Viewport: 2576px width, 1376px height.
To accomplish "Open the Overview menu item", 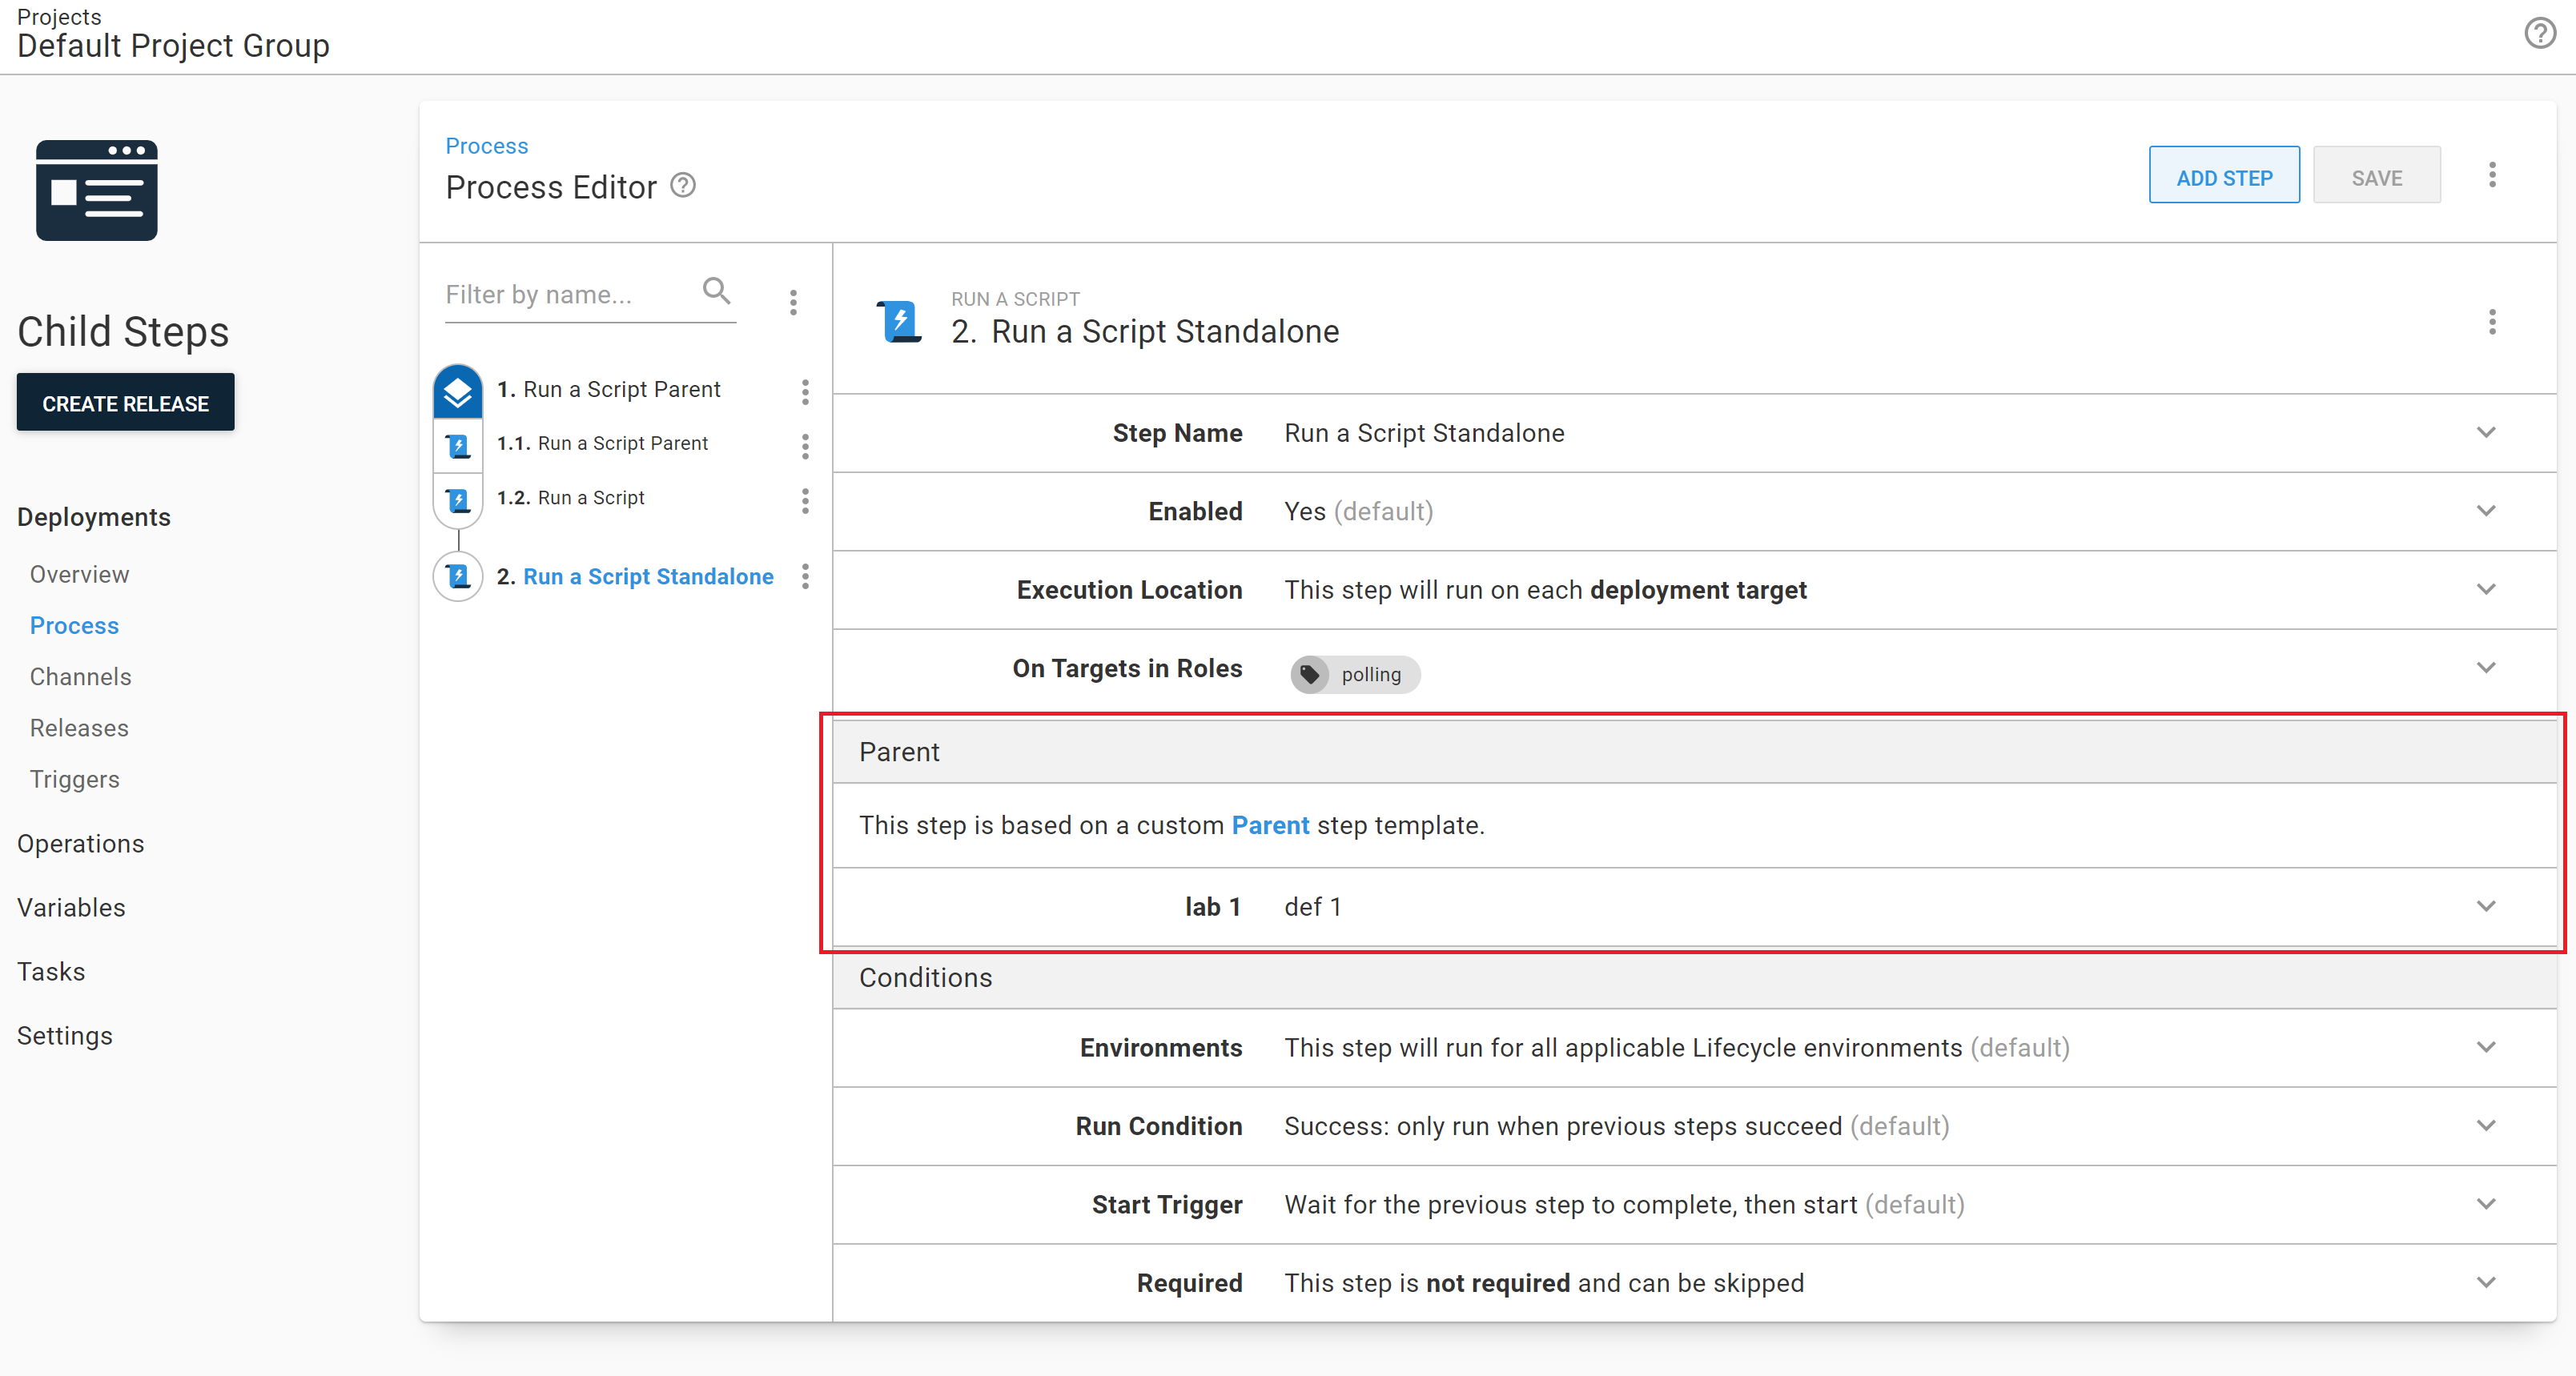I will coord(79,574).
